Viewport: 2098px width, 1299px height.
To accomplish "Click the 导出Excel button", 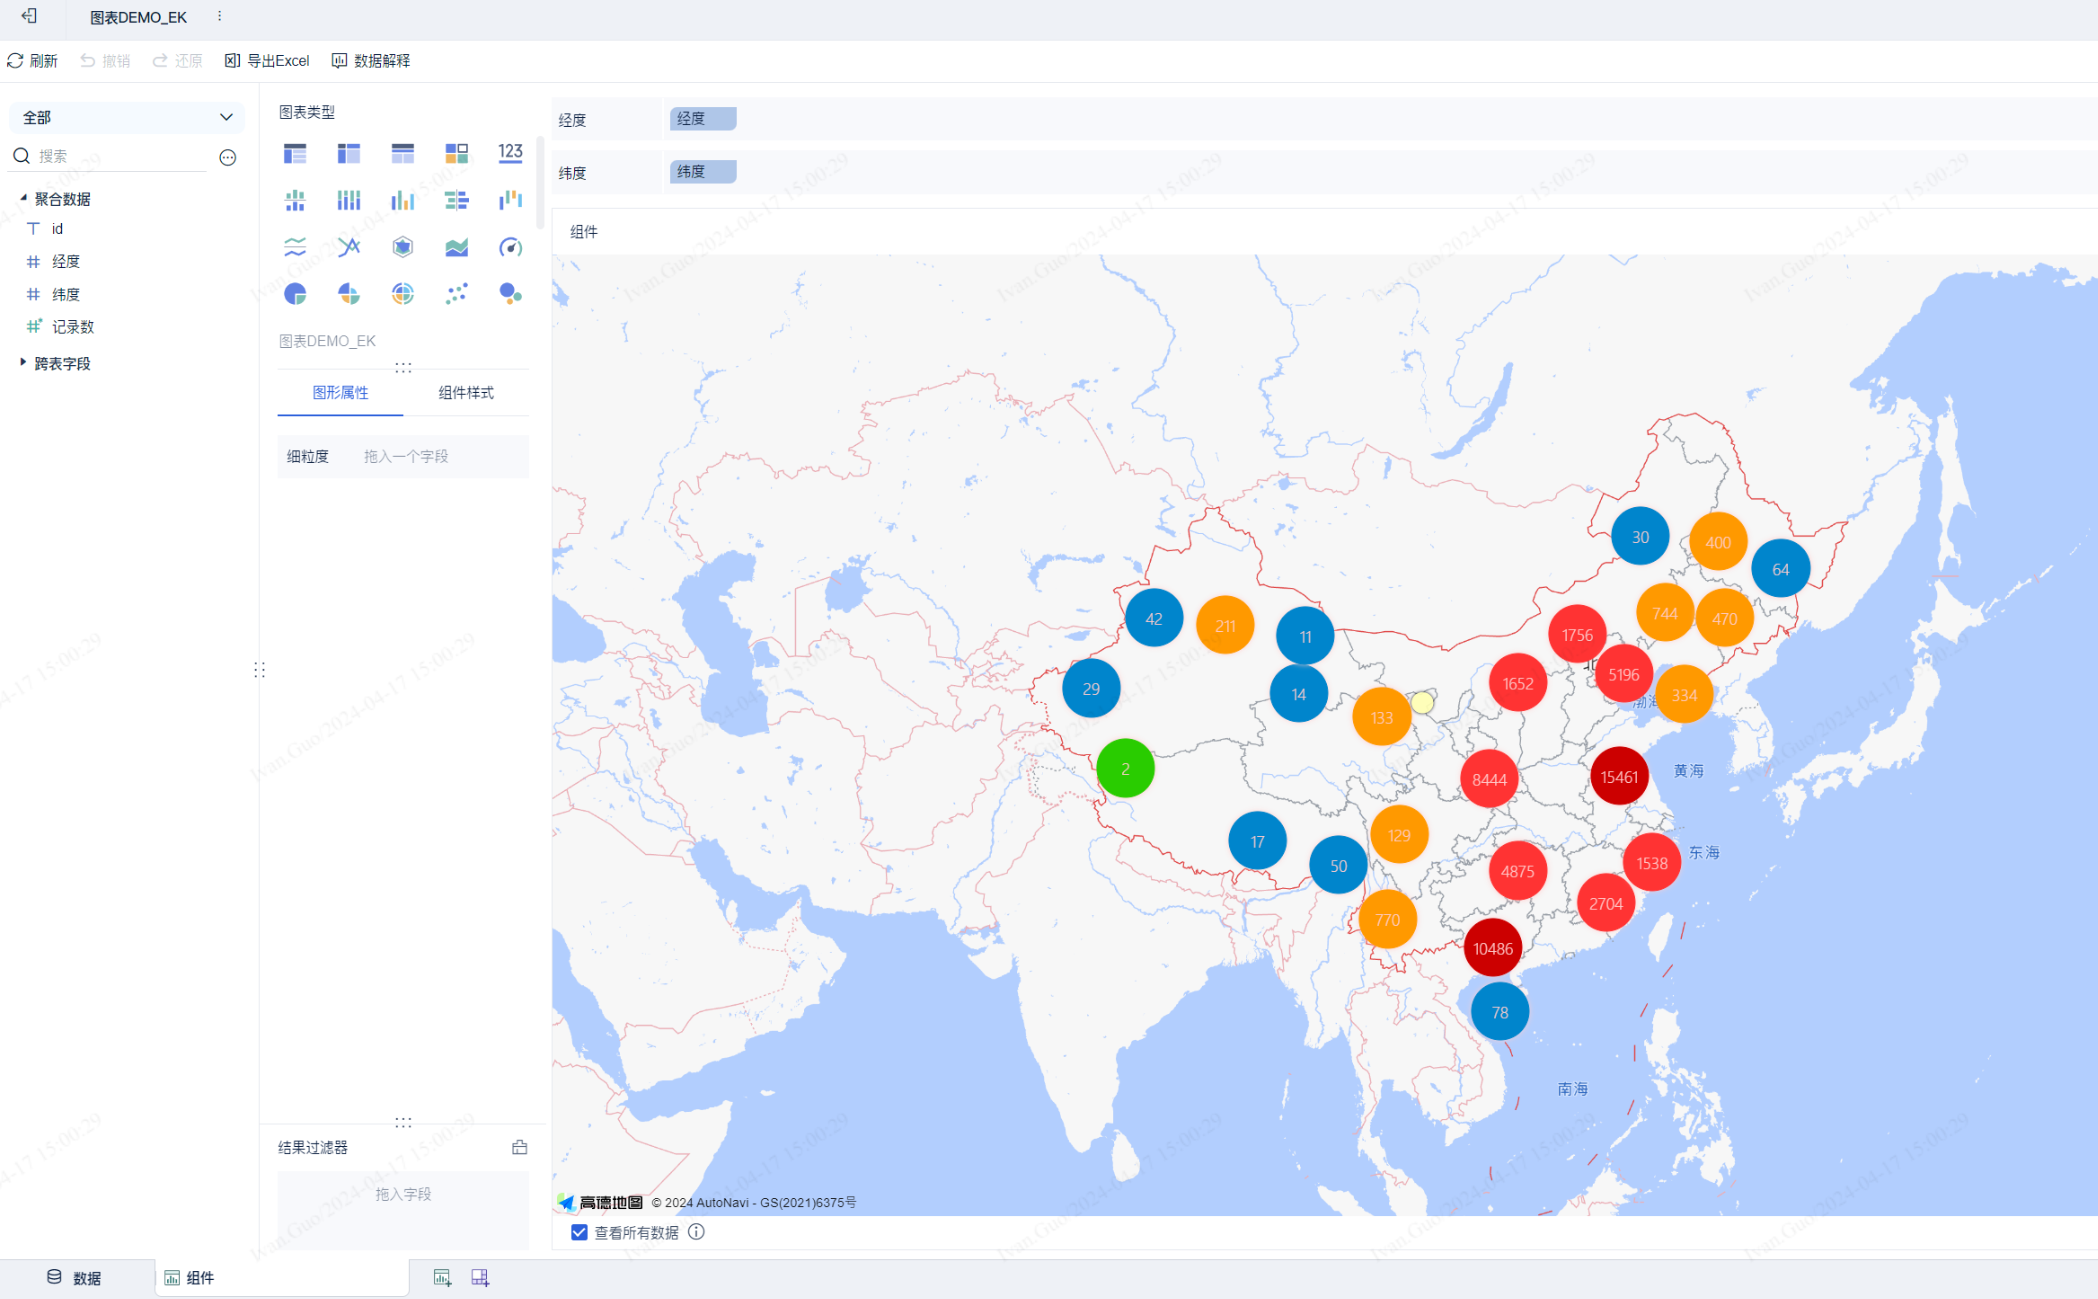I will (x=268, y=61).
